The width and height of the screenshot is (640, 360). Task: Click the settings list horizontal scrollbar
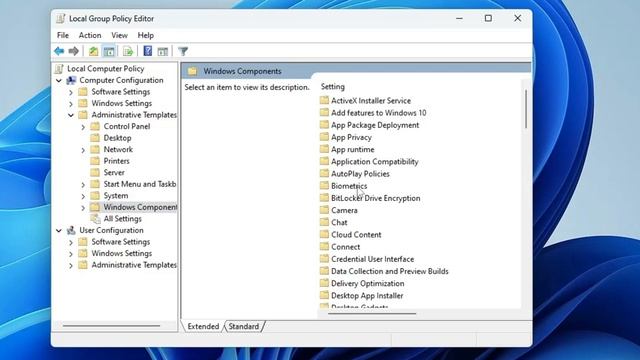click(372, 313)
